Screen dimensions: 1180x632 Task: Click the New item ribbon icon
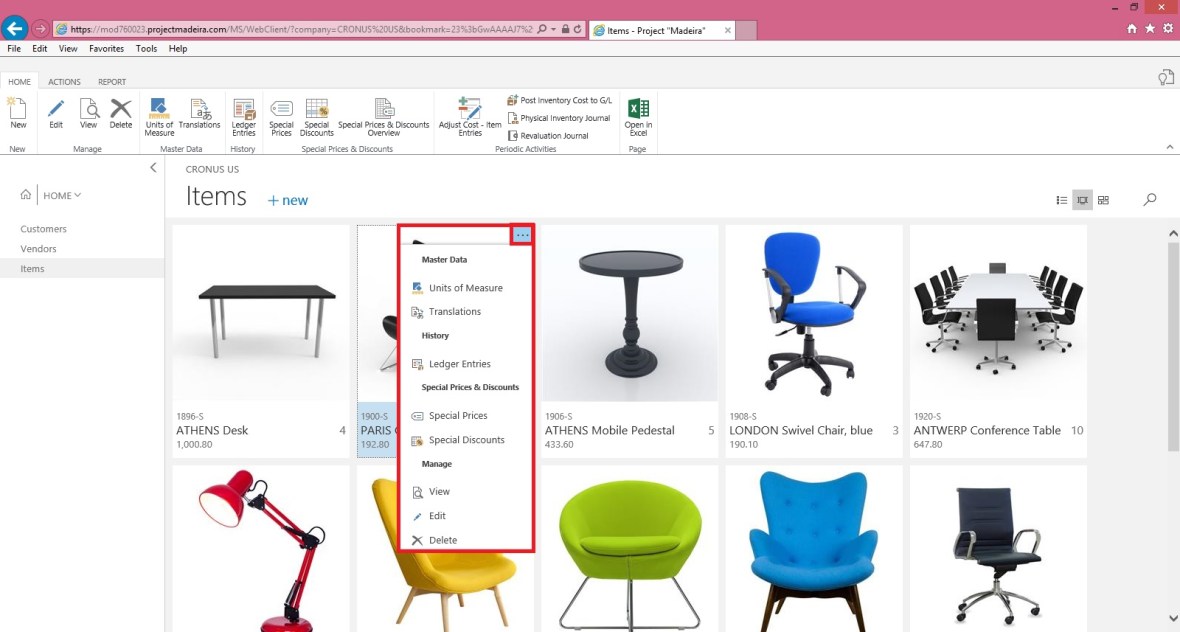(x=18, y=113)
